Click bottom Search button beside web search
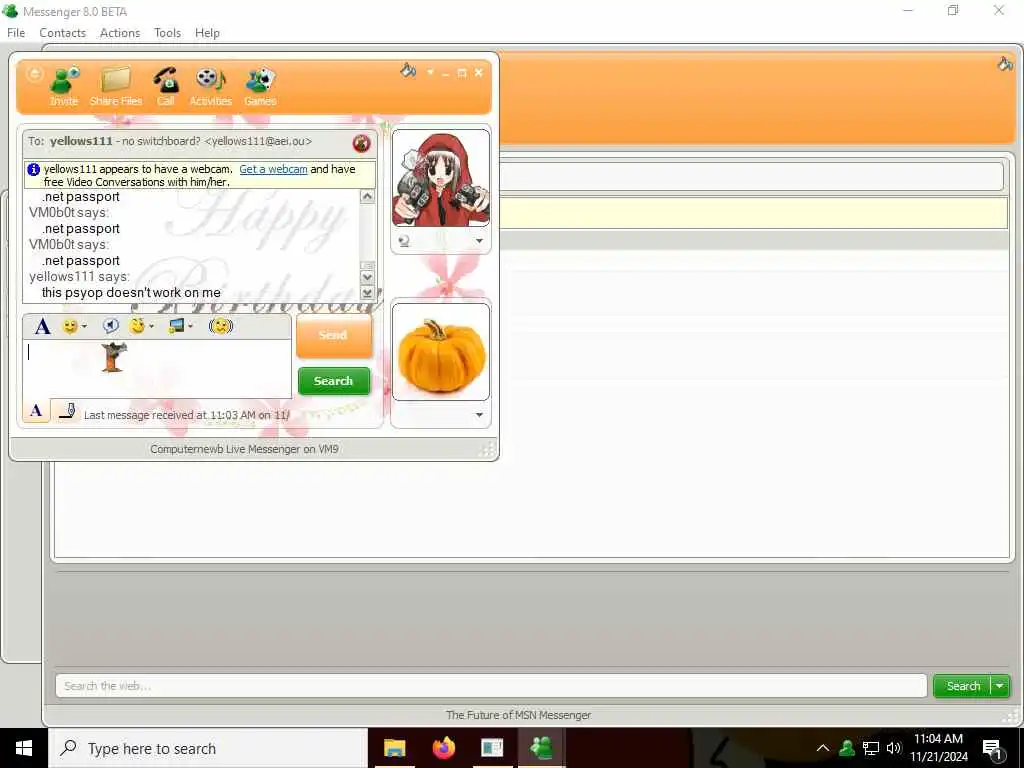 pyautogui.click(x=963, y=686)
